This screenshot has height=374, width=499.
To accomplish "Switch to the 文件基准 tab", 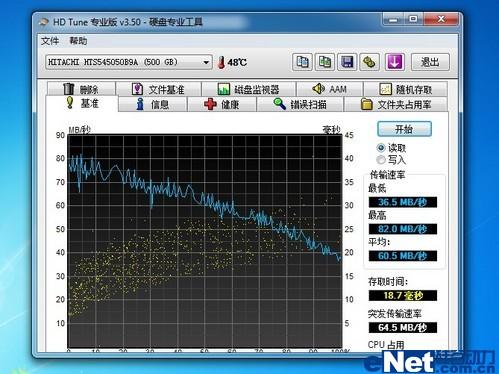I will [158, 89].
